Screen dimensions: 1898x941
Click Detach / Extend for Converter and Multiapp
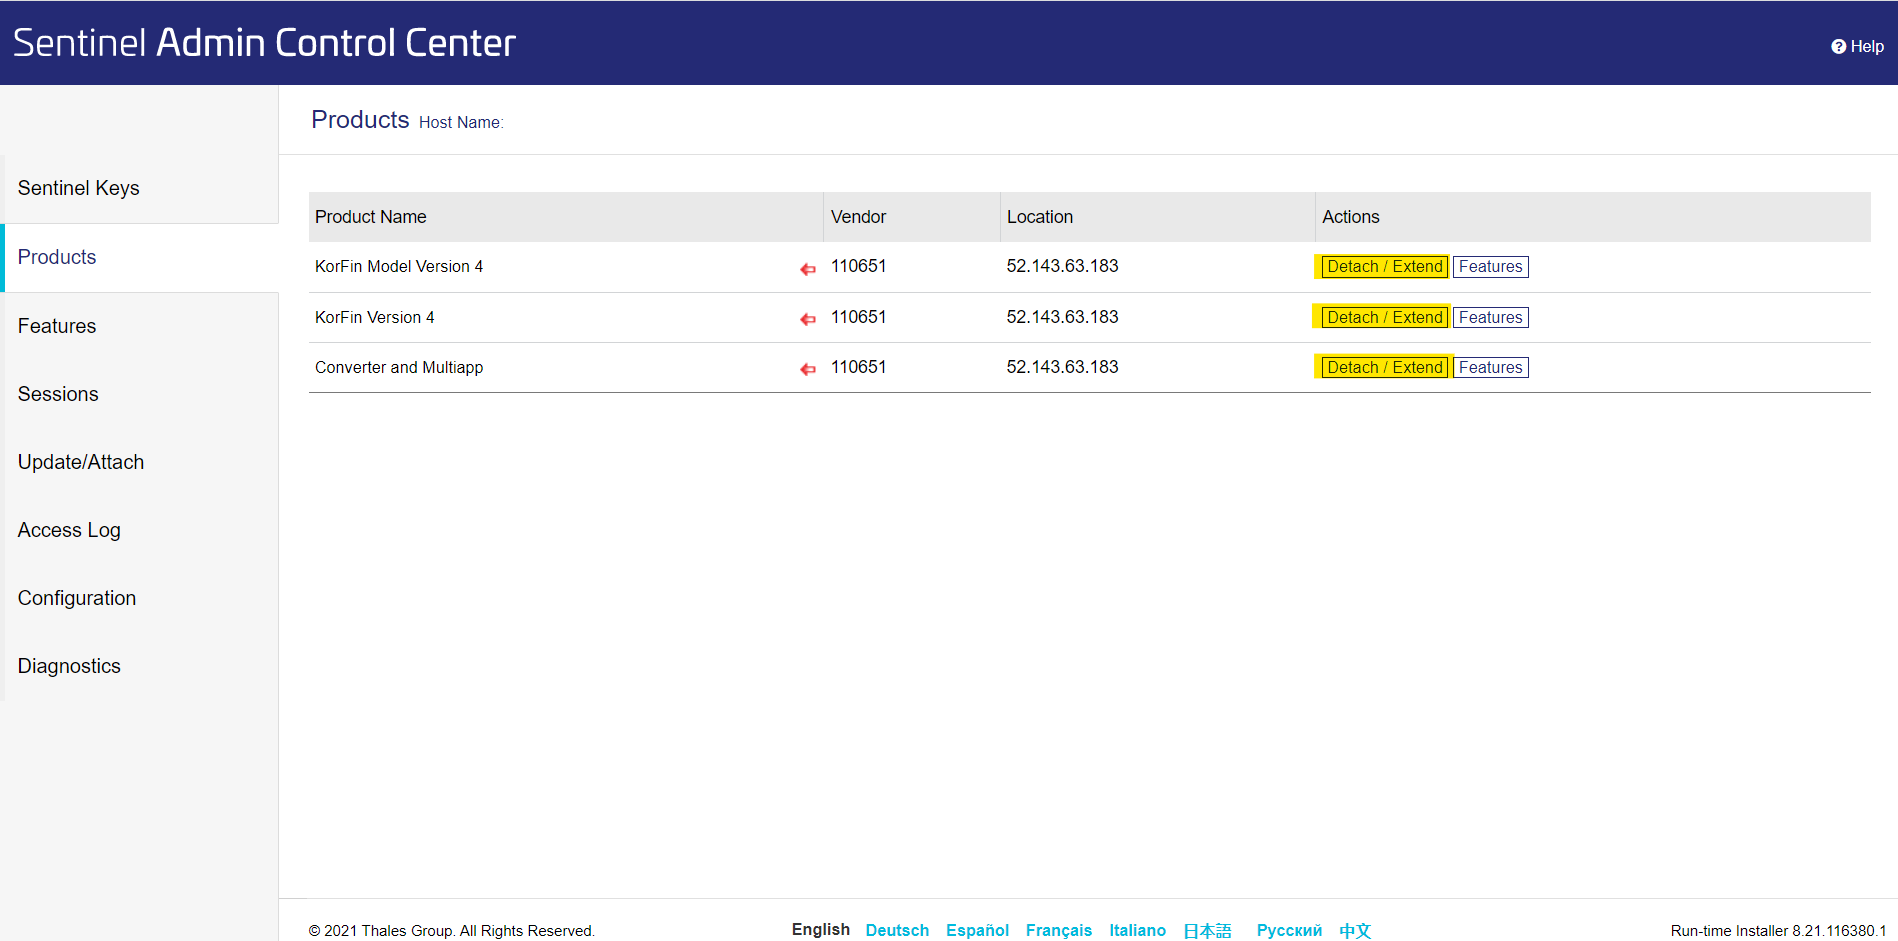(1384, 367)
